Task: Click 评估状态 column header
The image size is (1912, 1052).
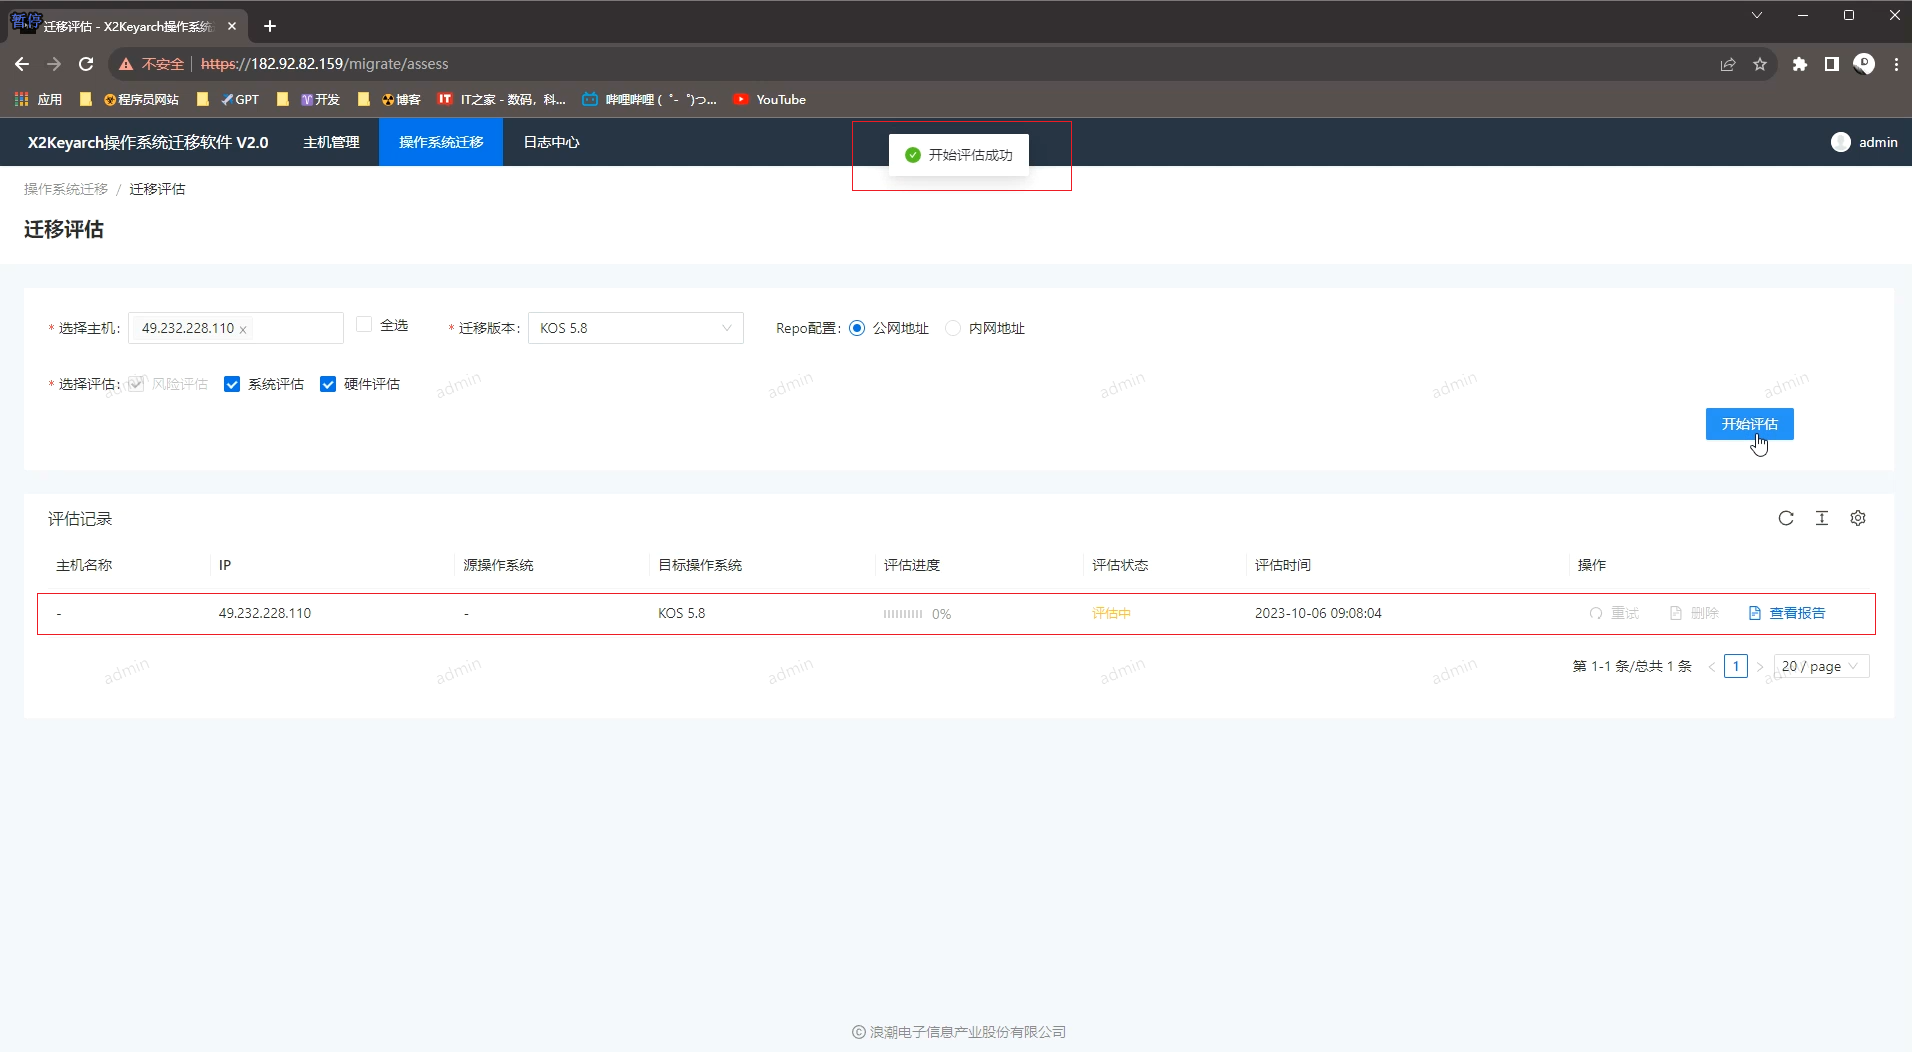Action: tap(1120, 565)
